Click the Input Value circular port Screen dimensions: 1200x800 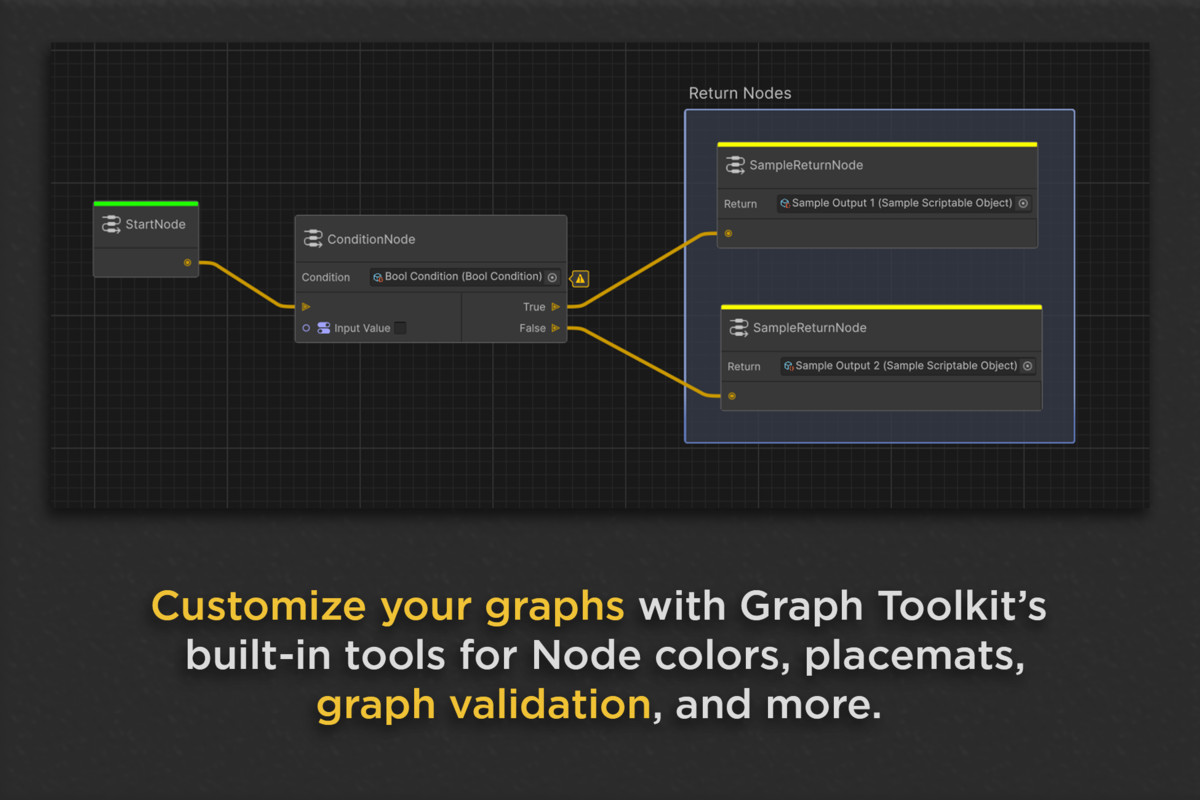click(x=306, y=328)
